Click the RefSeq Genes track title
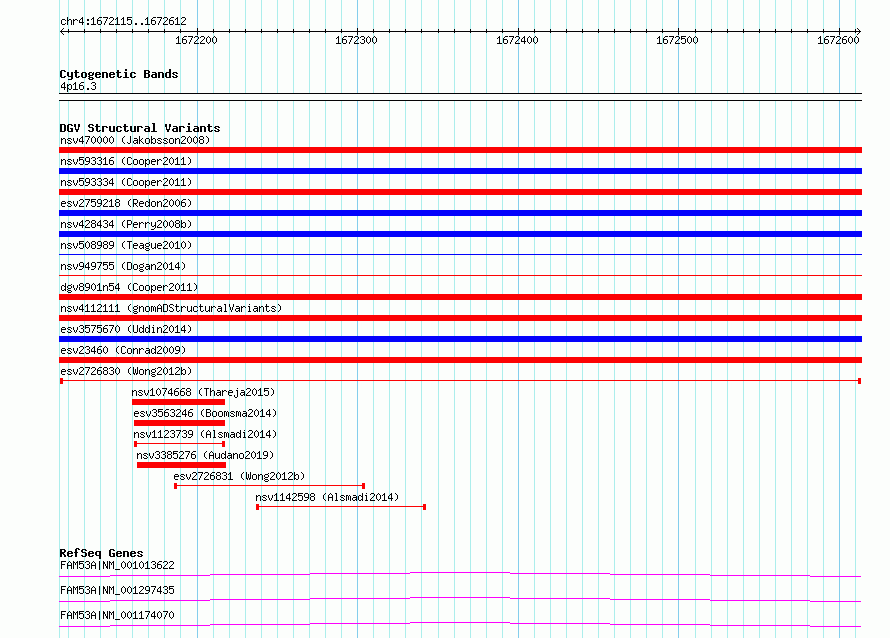 (x=101, y=553)
